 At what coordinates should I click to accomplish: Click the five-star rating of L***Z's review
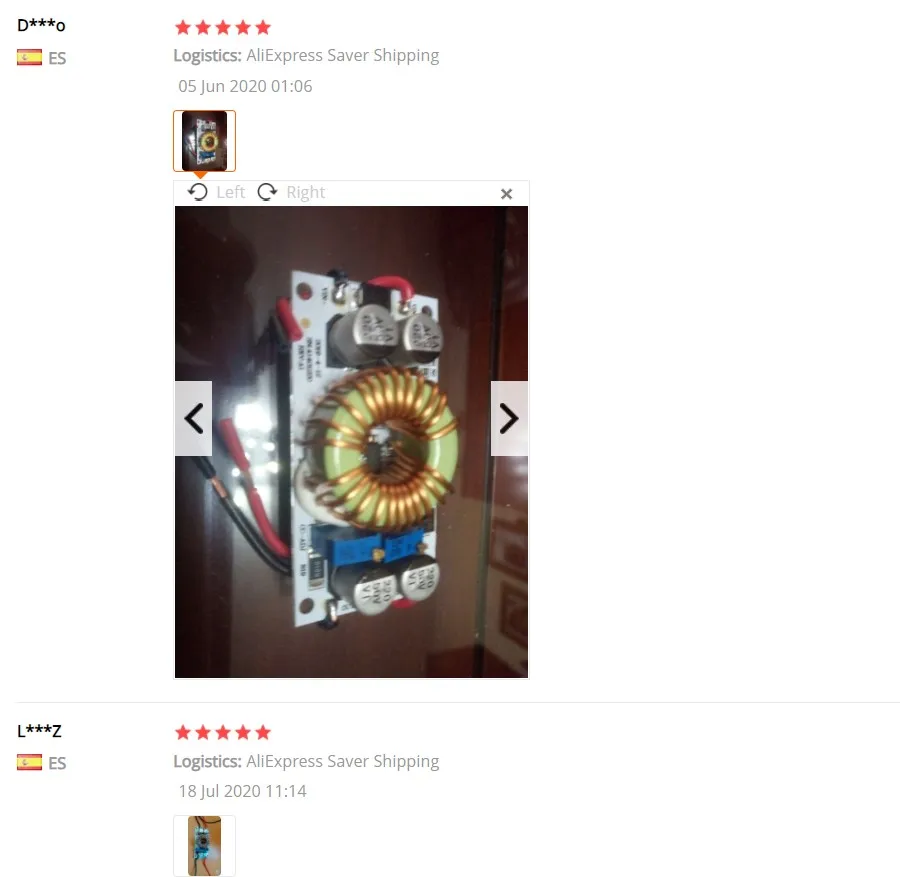coord(223,732)
